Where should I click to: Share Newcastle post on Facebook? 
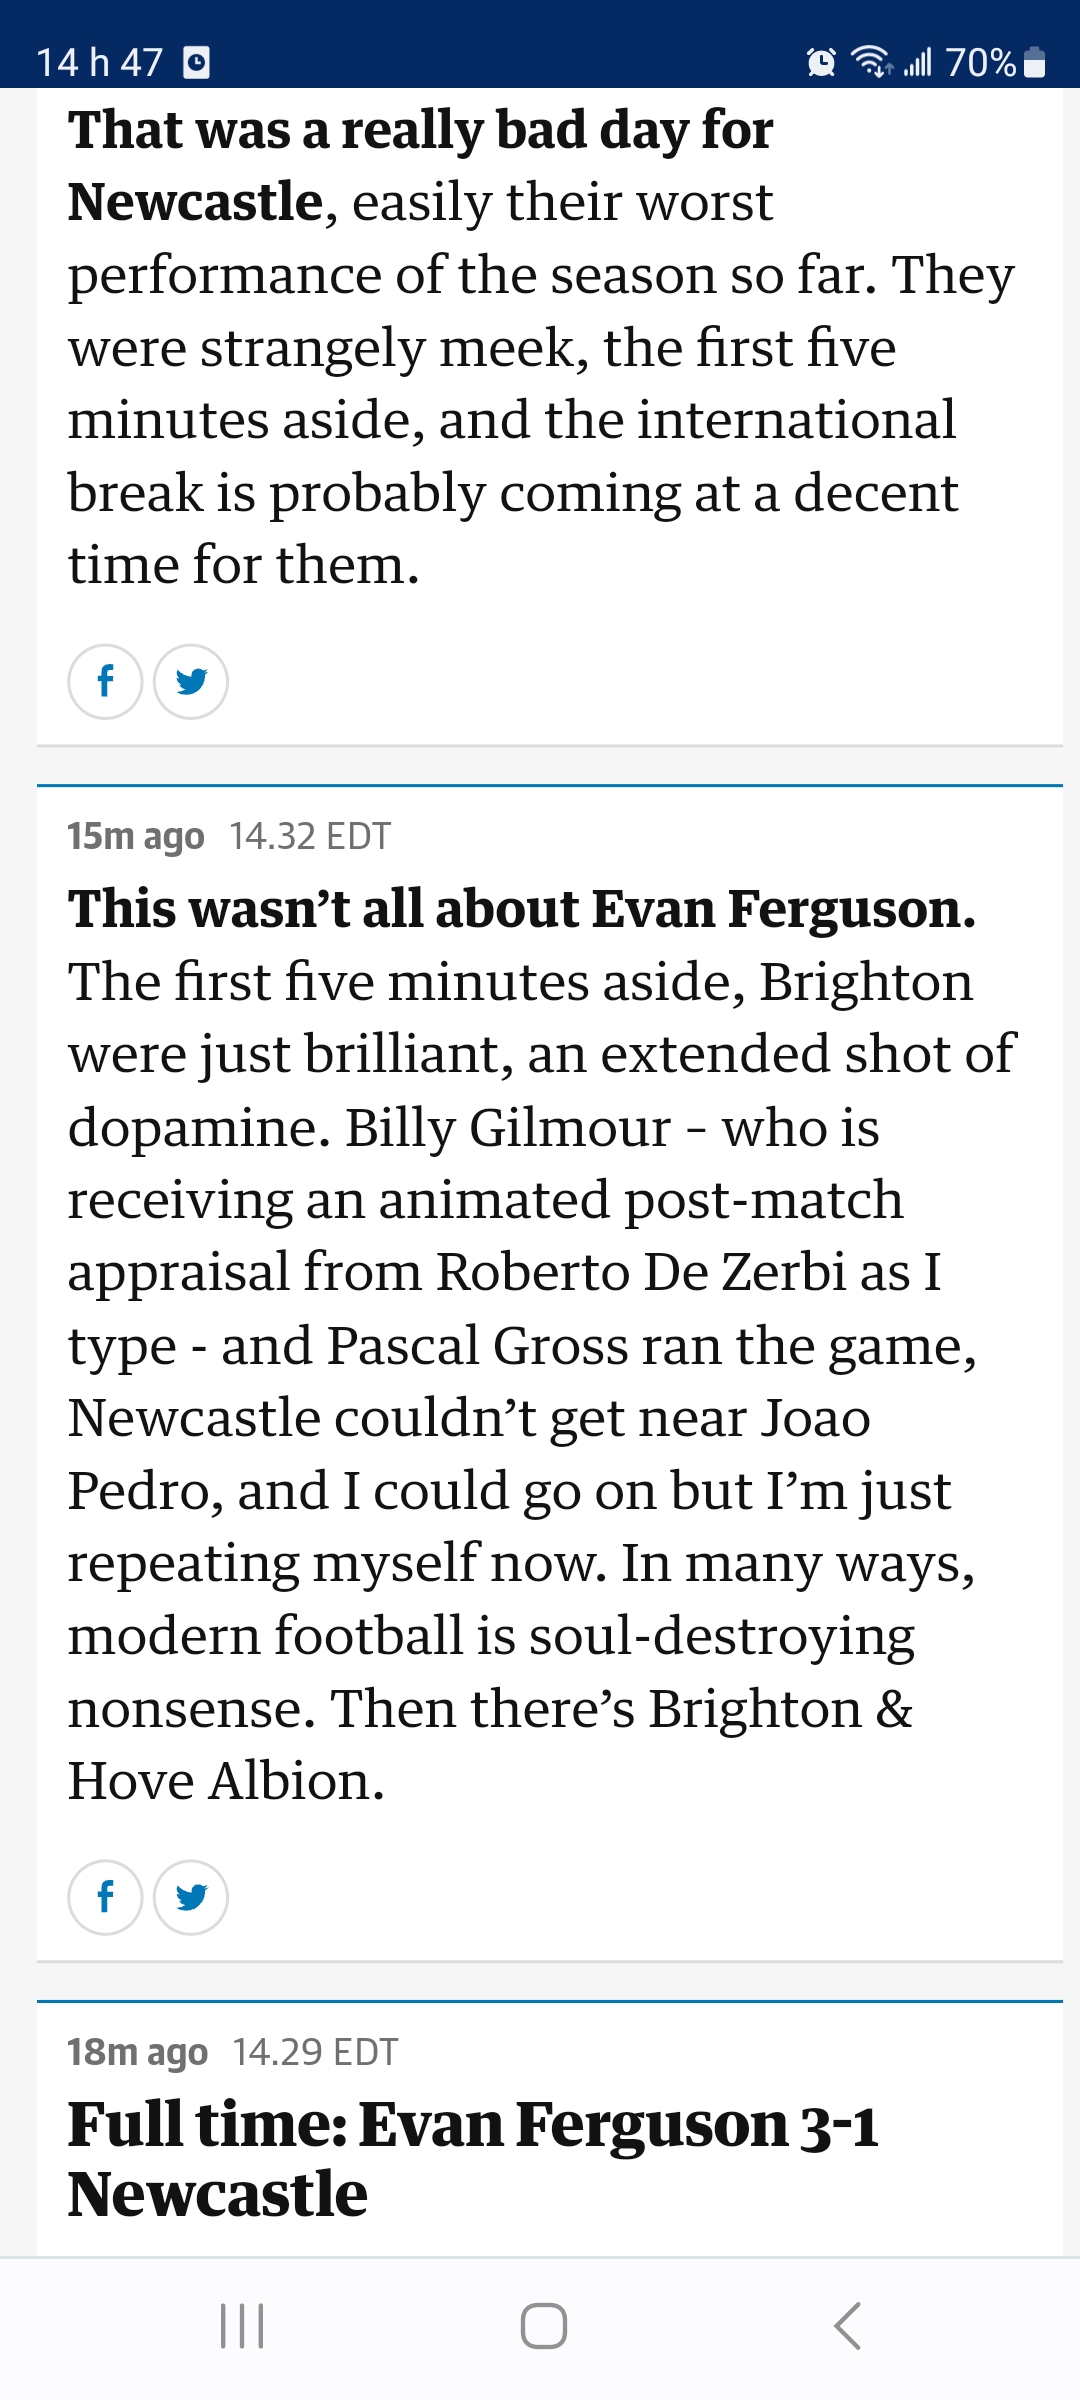(105, 681)
